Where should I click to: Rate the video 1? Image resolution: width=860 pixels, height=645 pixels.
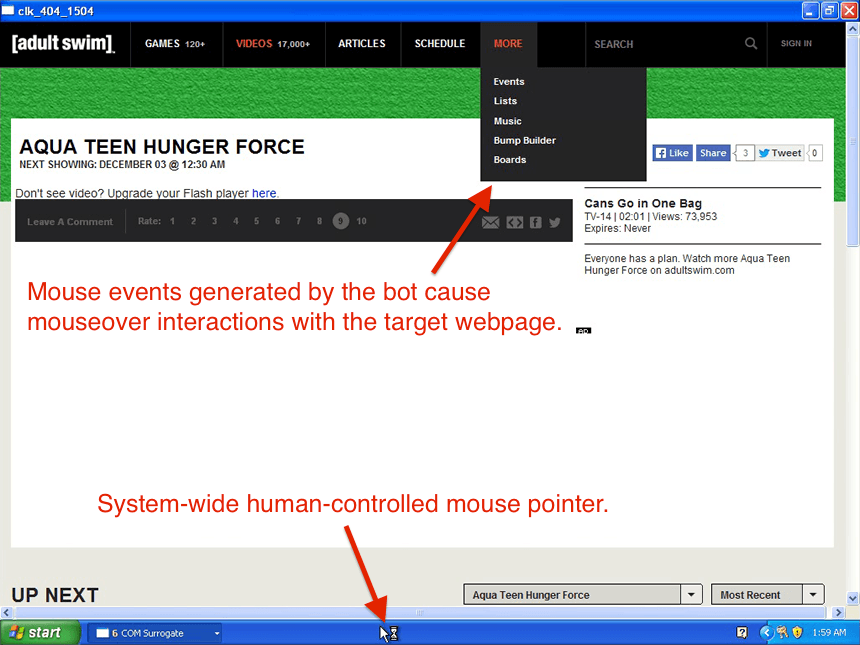[172, 221]
